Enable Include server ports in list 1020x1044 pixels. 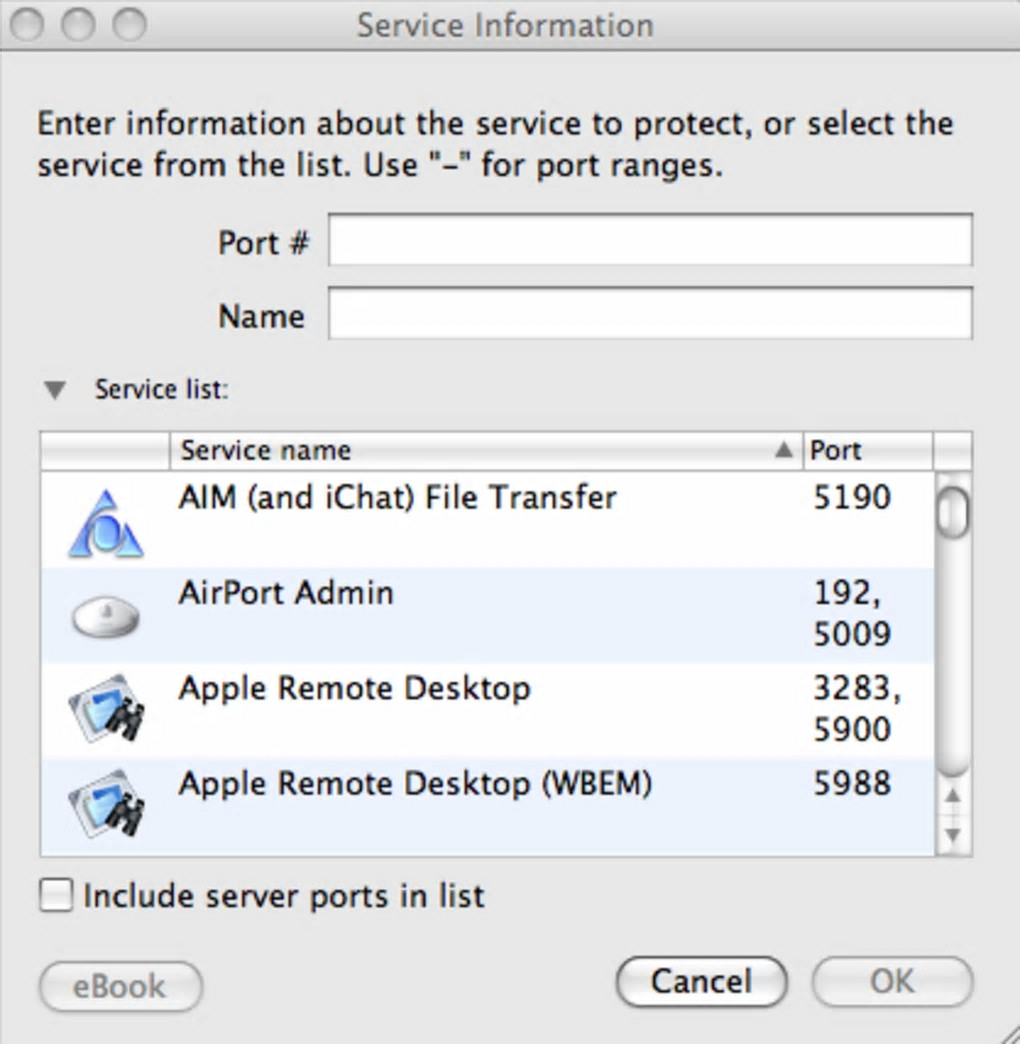[x=57, y=895]
